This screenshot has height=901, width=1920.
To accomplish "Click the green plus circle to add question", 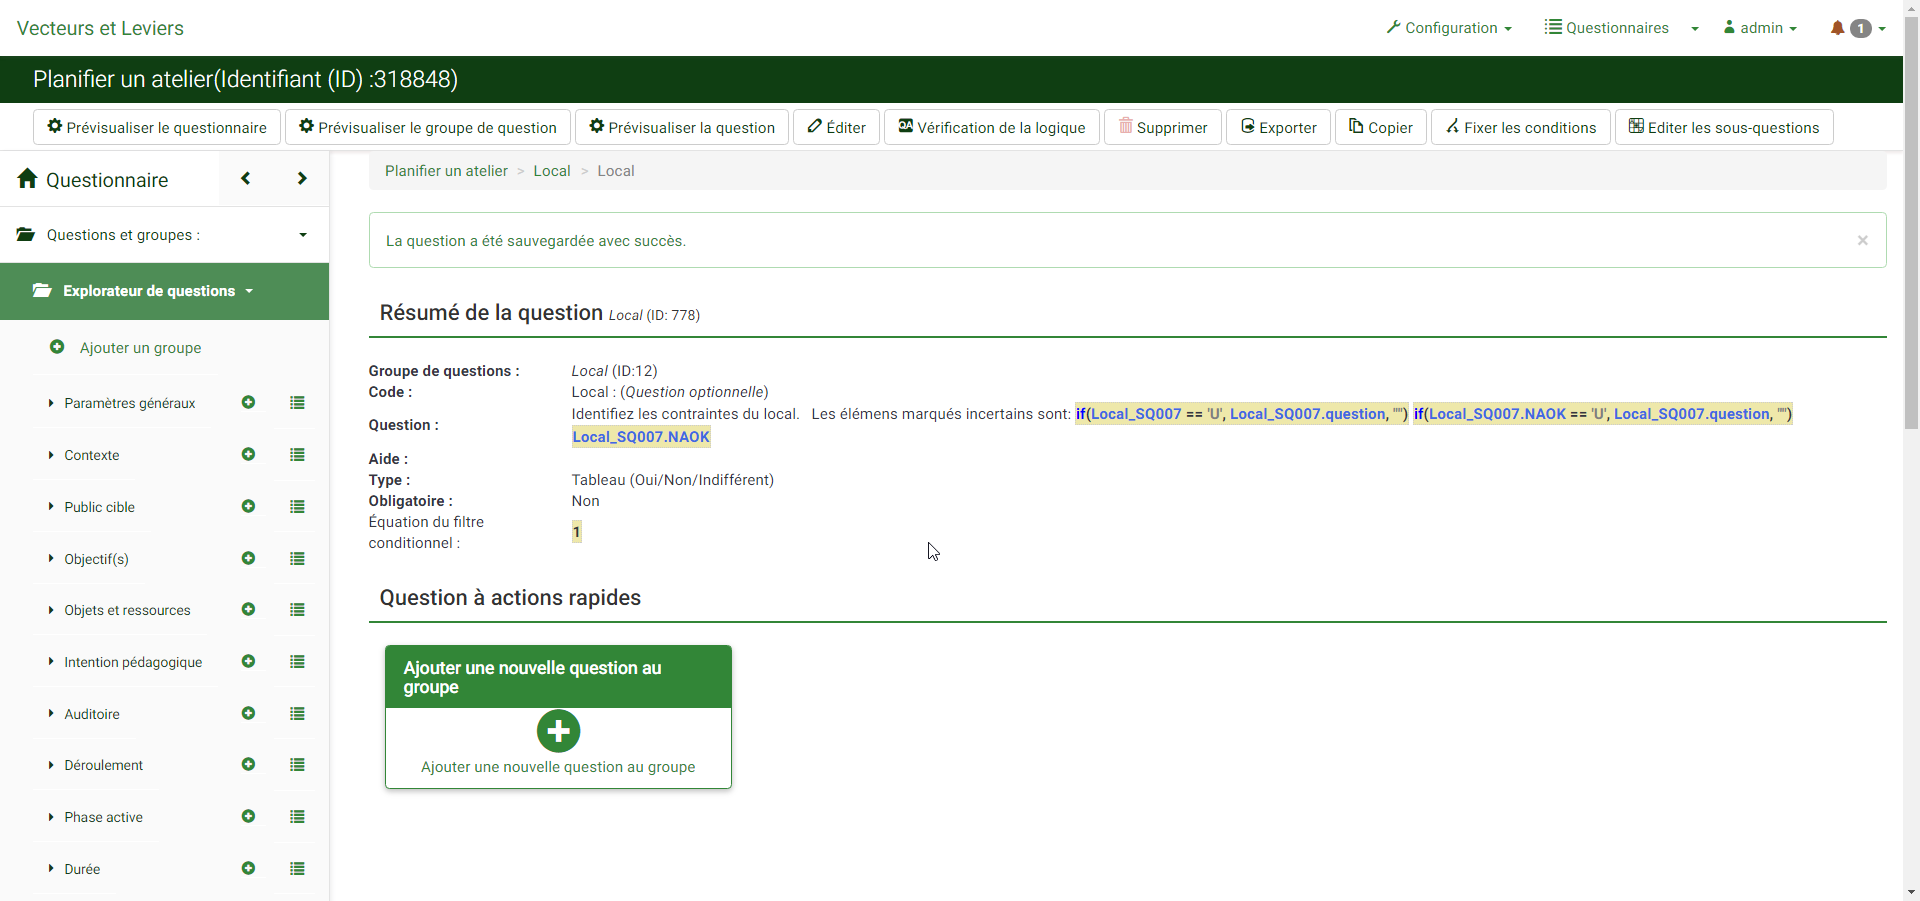I will [558, 731].
